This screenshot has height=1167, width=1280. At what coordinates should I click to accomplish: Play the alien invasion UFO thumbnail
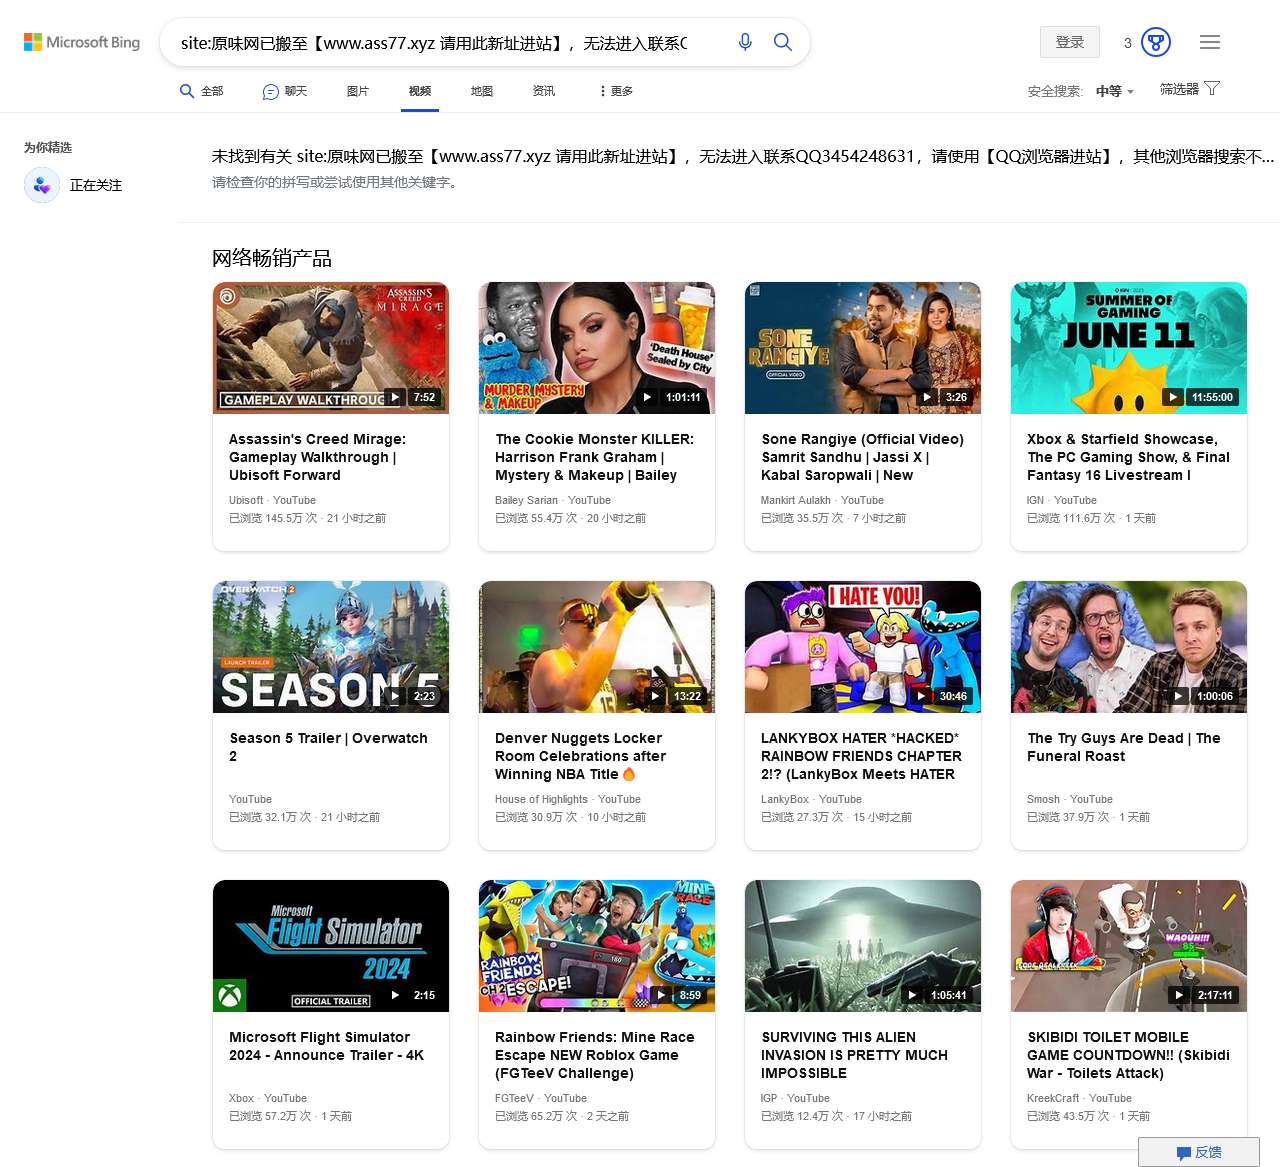pos(863,946)
